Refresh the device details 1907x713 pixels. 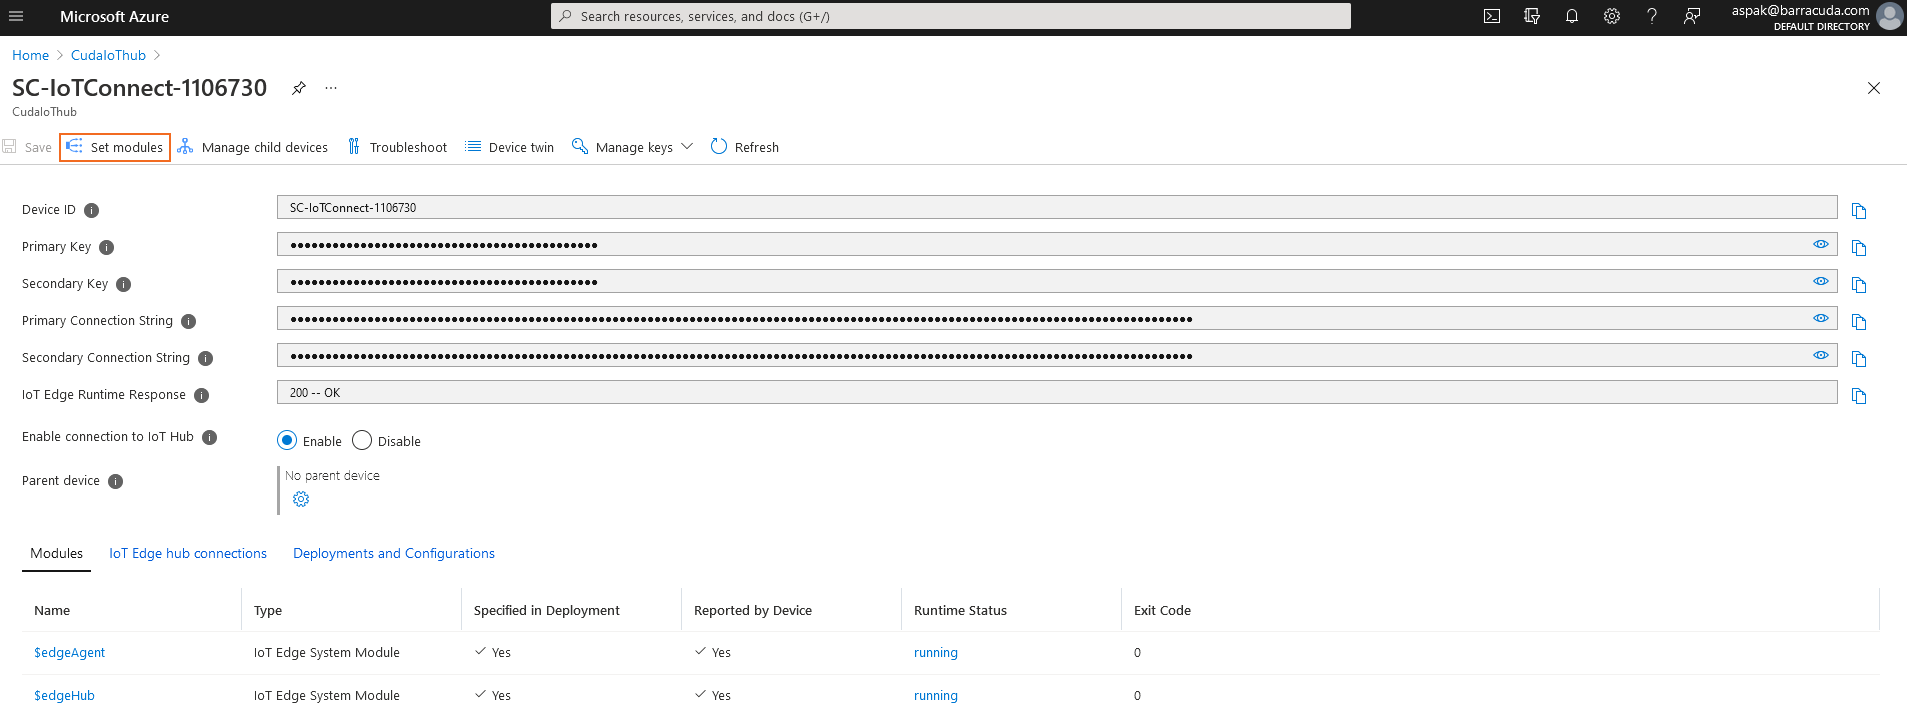tap(745, 147)
